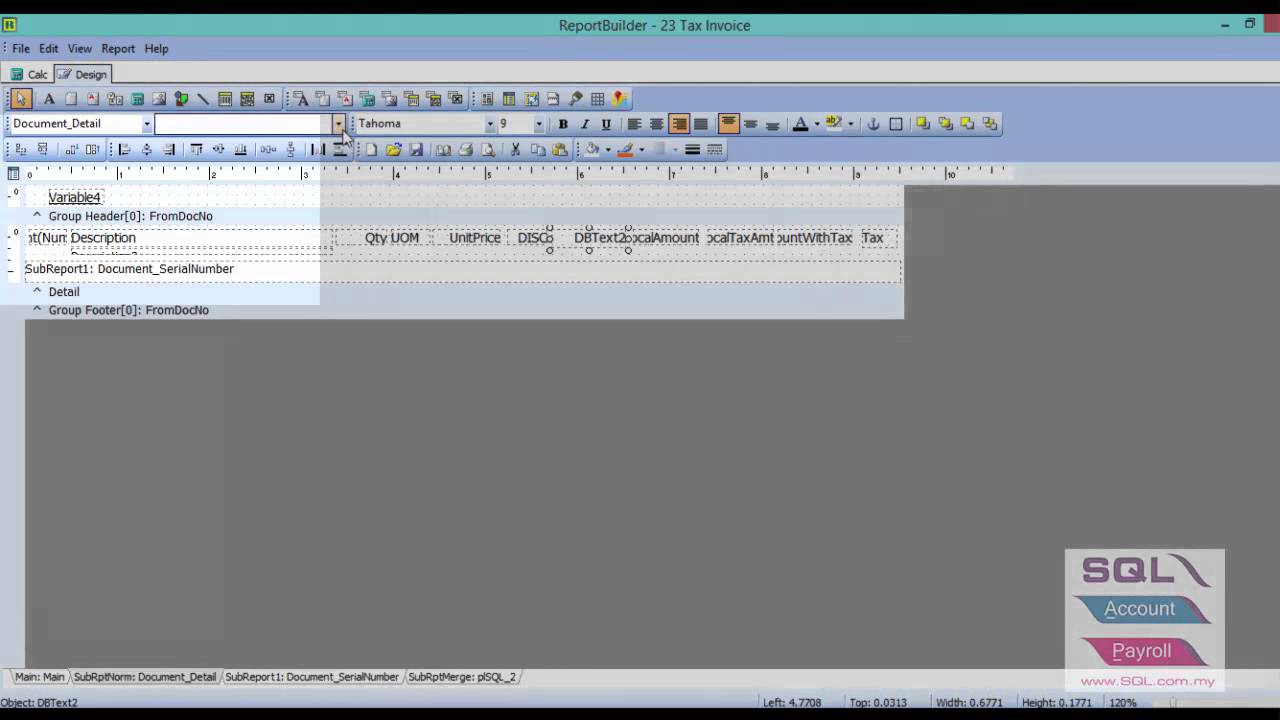The image size is (1280, 720).
Task: Click the Bring to Front icon
Action: (x=922, y=124)
